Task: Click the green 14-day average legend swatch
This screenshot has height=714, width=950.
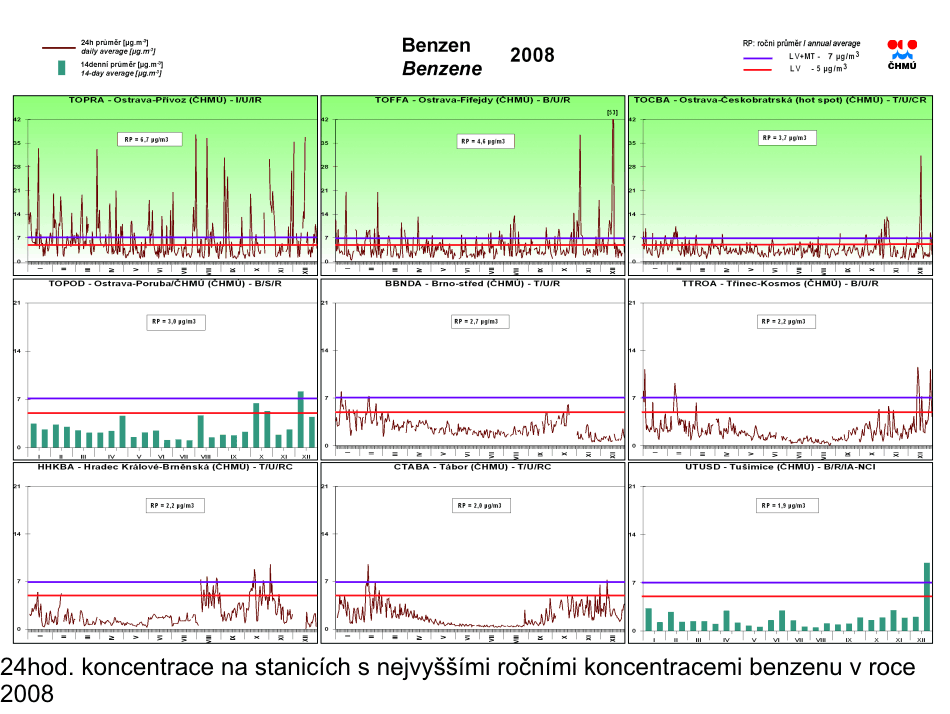Action: pyautogui.click(x=62, y=68)
